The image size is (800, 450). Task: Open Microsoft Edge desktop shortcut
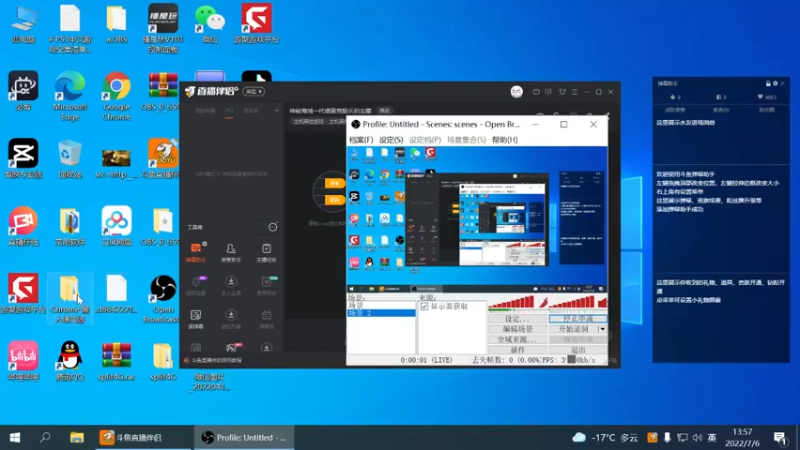(x=70, y=97)
